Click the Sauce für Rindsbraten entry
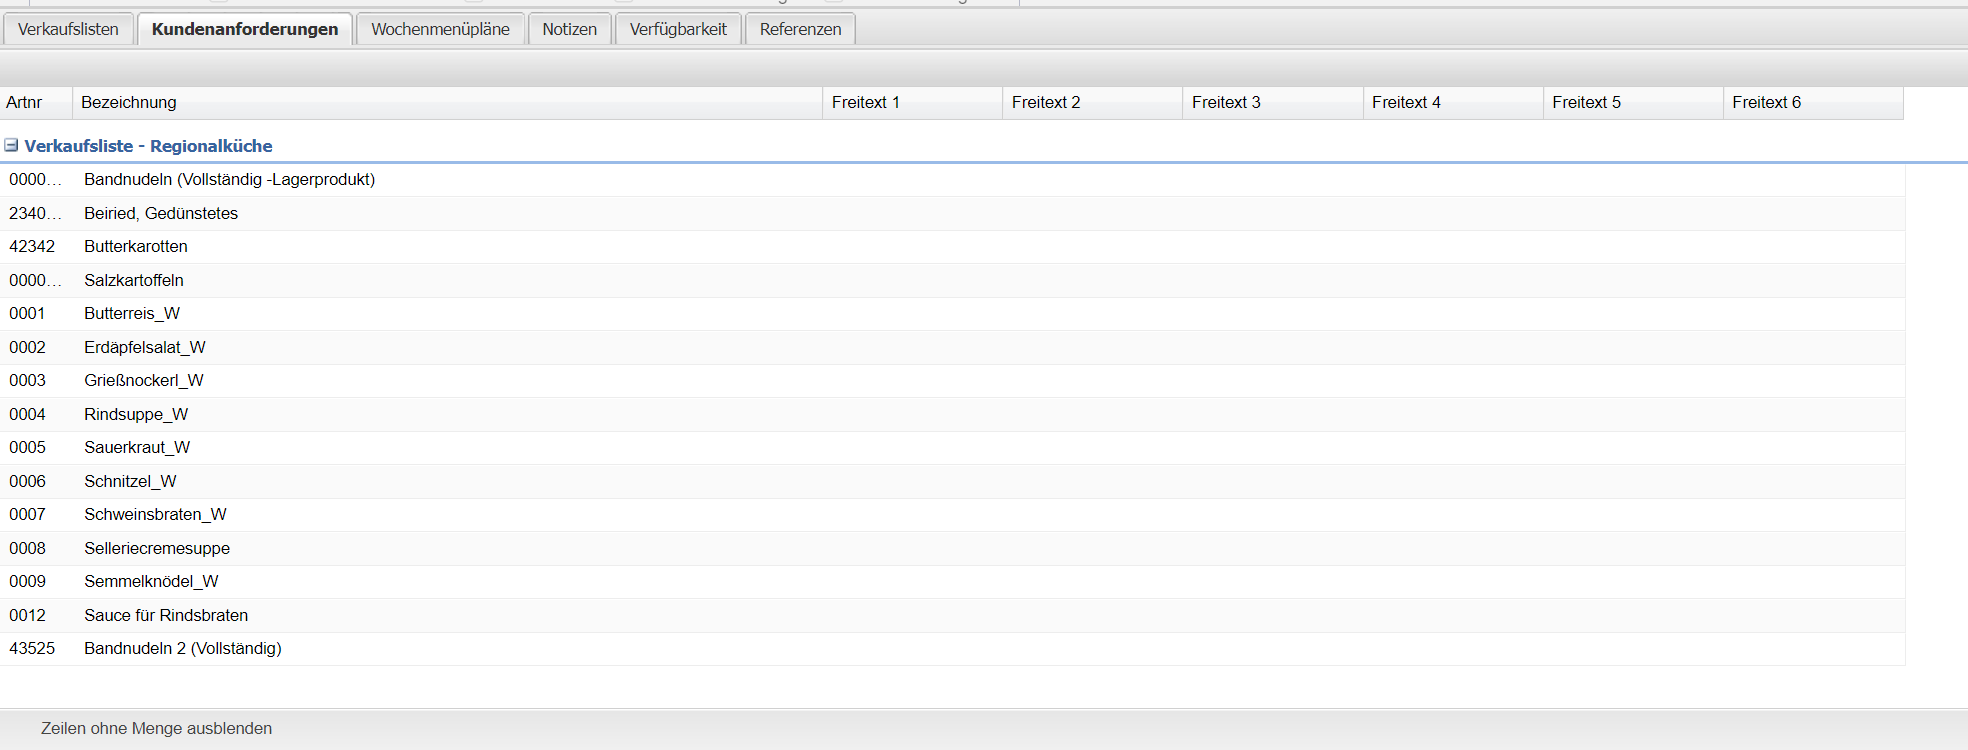The image size is (1968, 750). pyautogui.click(x=166, y=615)
